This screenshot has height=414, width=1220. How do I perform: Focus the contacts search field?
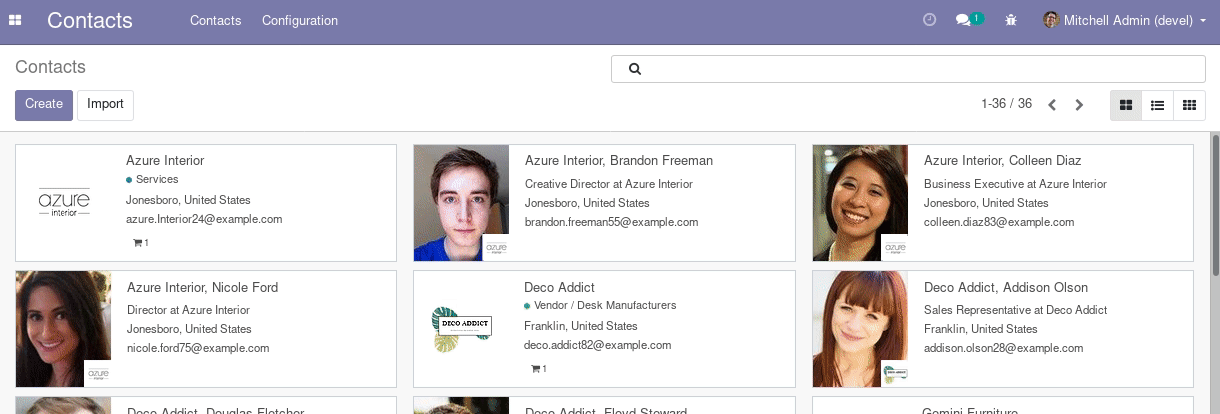908,69
